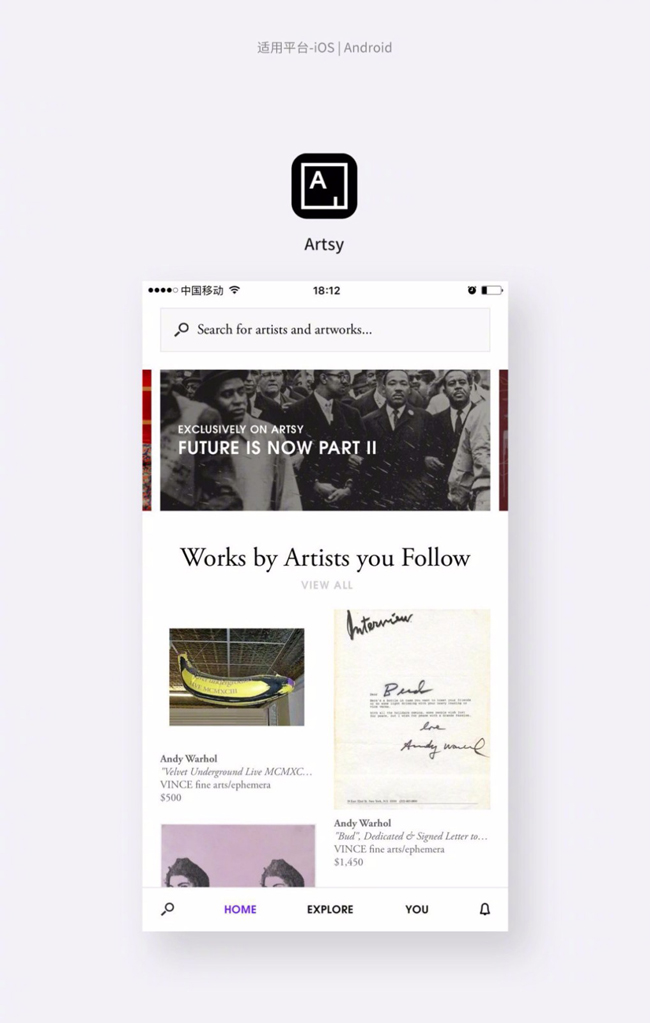The height and width of the screenshot is (1023, 650).
Task: Open search from bottom bar magnifier icon
Action: pyautogui.click(x=168, y=909)
